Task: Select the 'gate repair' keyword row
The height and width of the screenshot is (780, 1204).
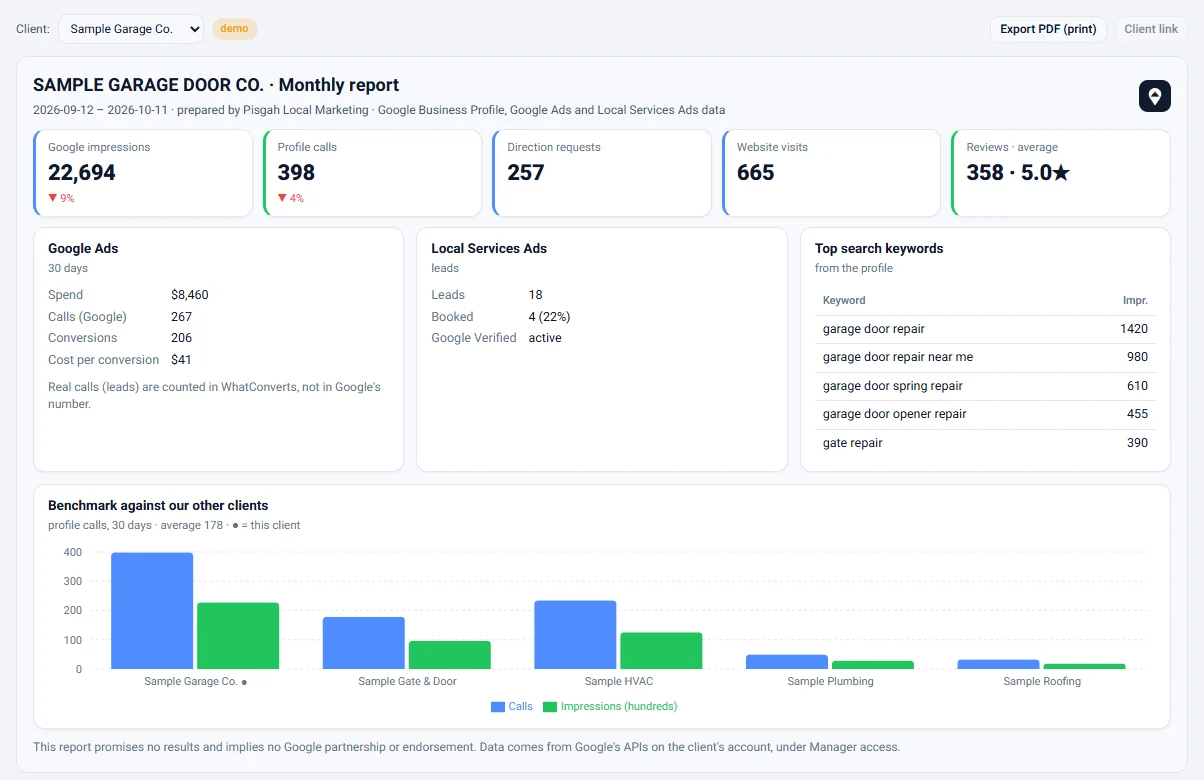Action: (985, 443)
